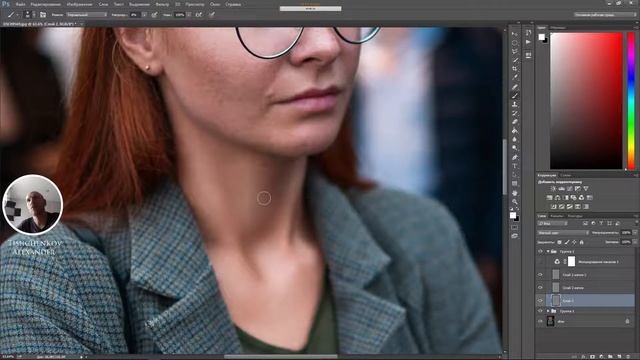The image size is (640, 360).
Task: Select the Clone Stamp tool
Action: coord(515,104)
